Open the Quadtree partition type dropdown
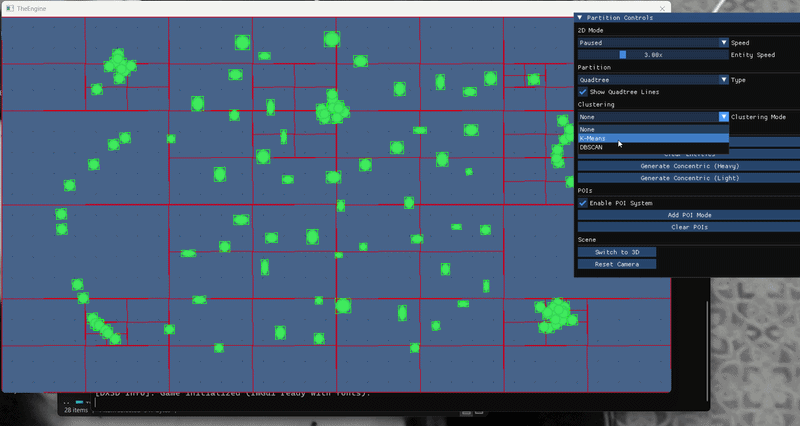 pyautogui.click(x=652, y=80)
